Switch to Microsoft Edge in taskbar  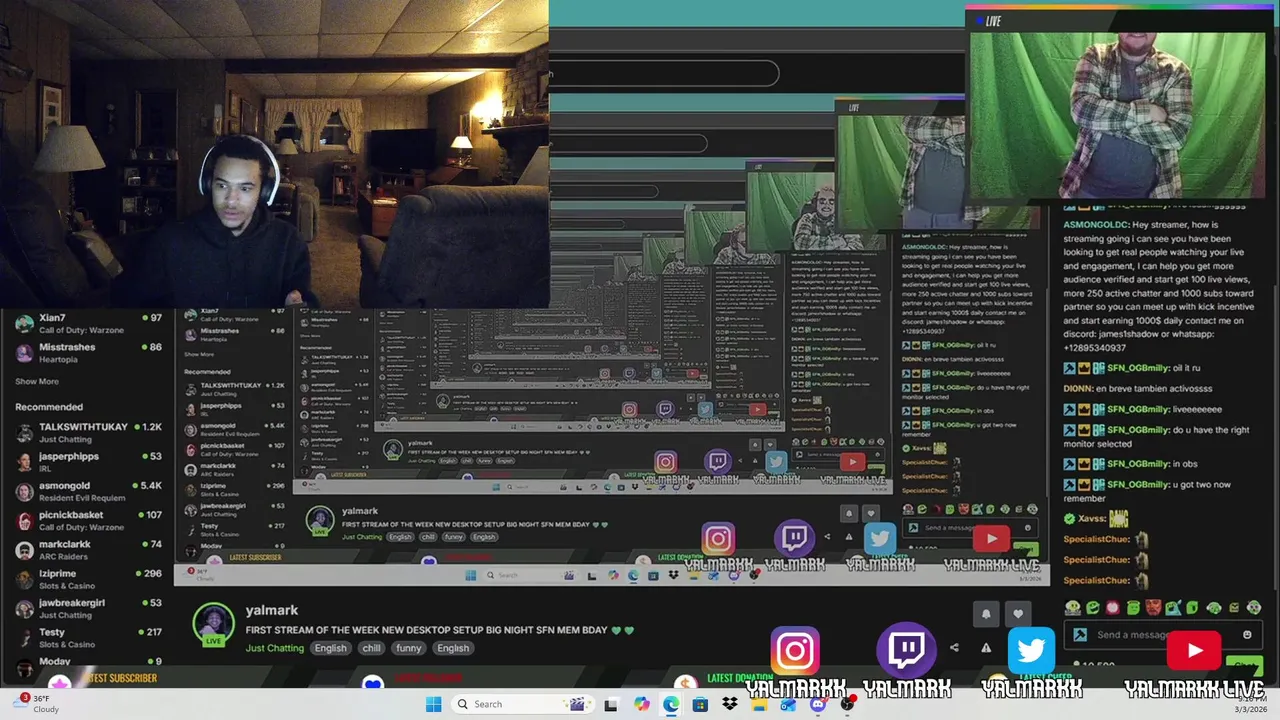(670, 704)
